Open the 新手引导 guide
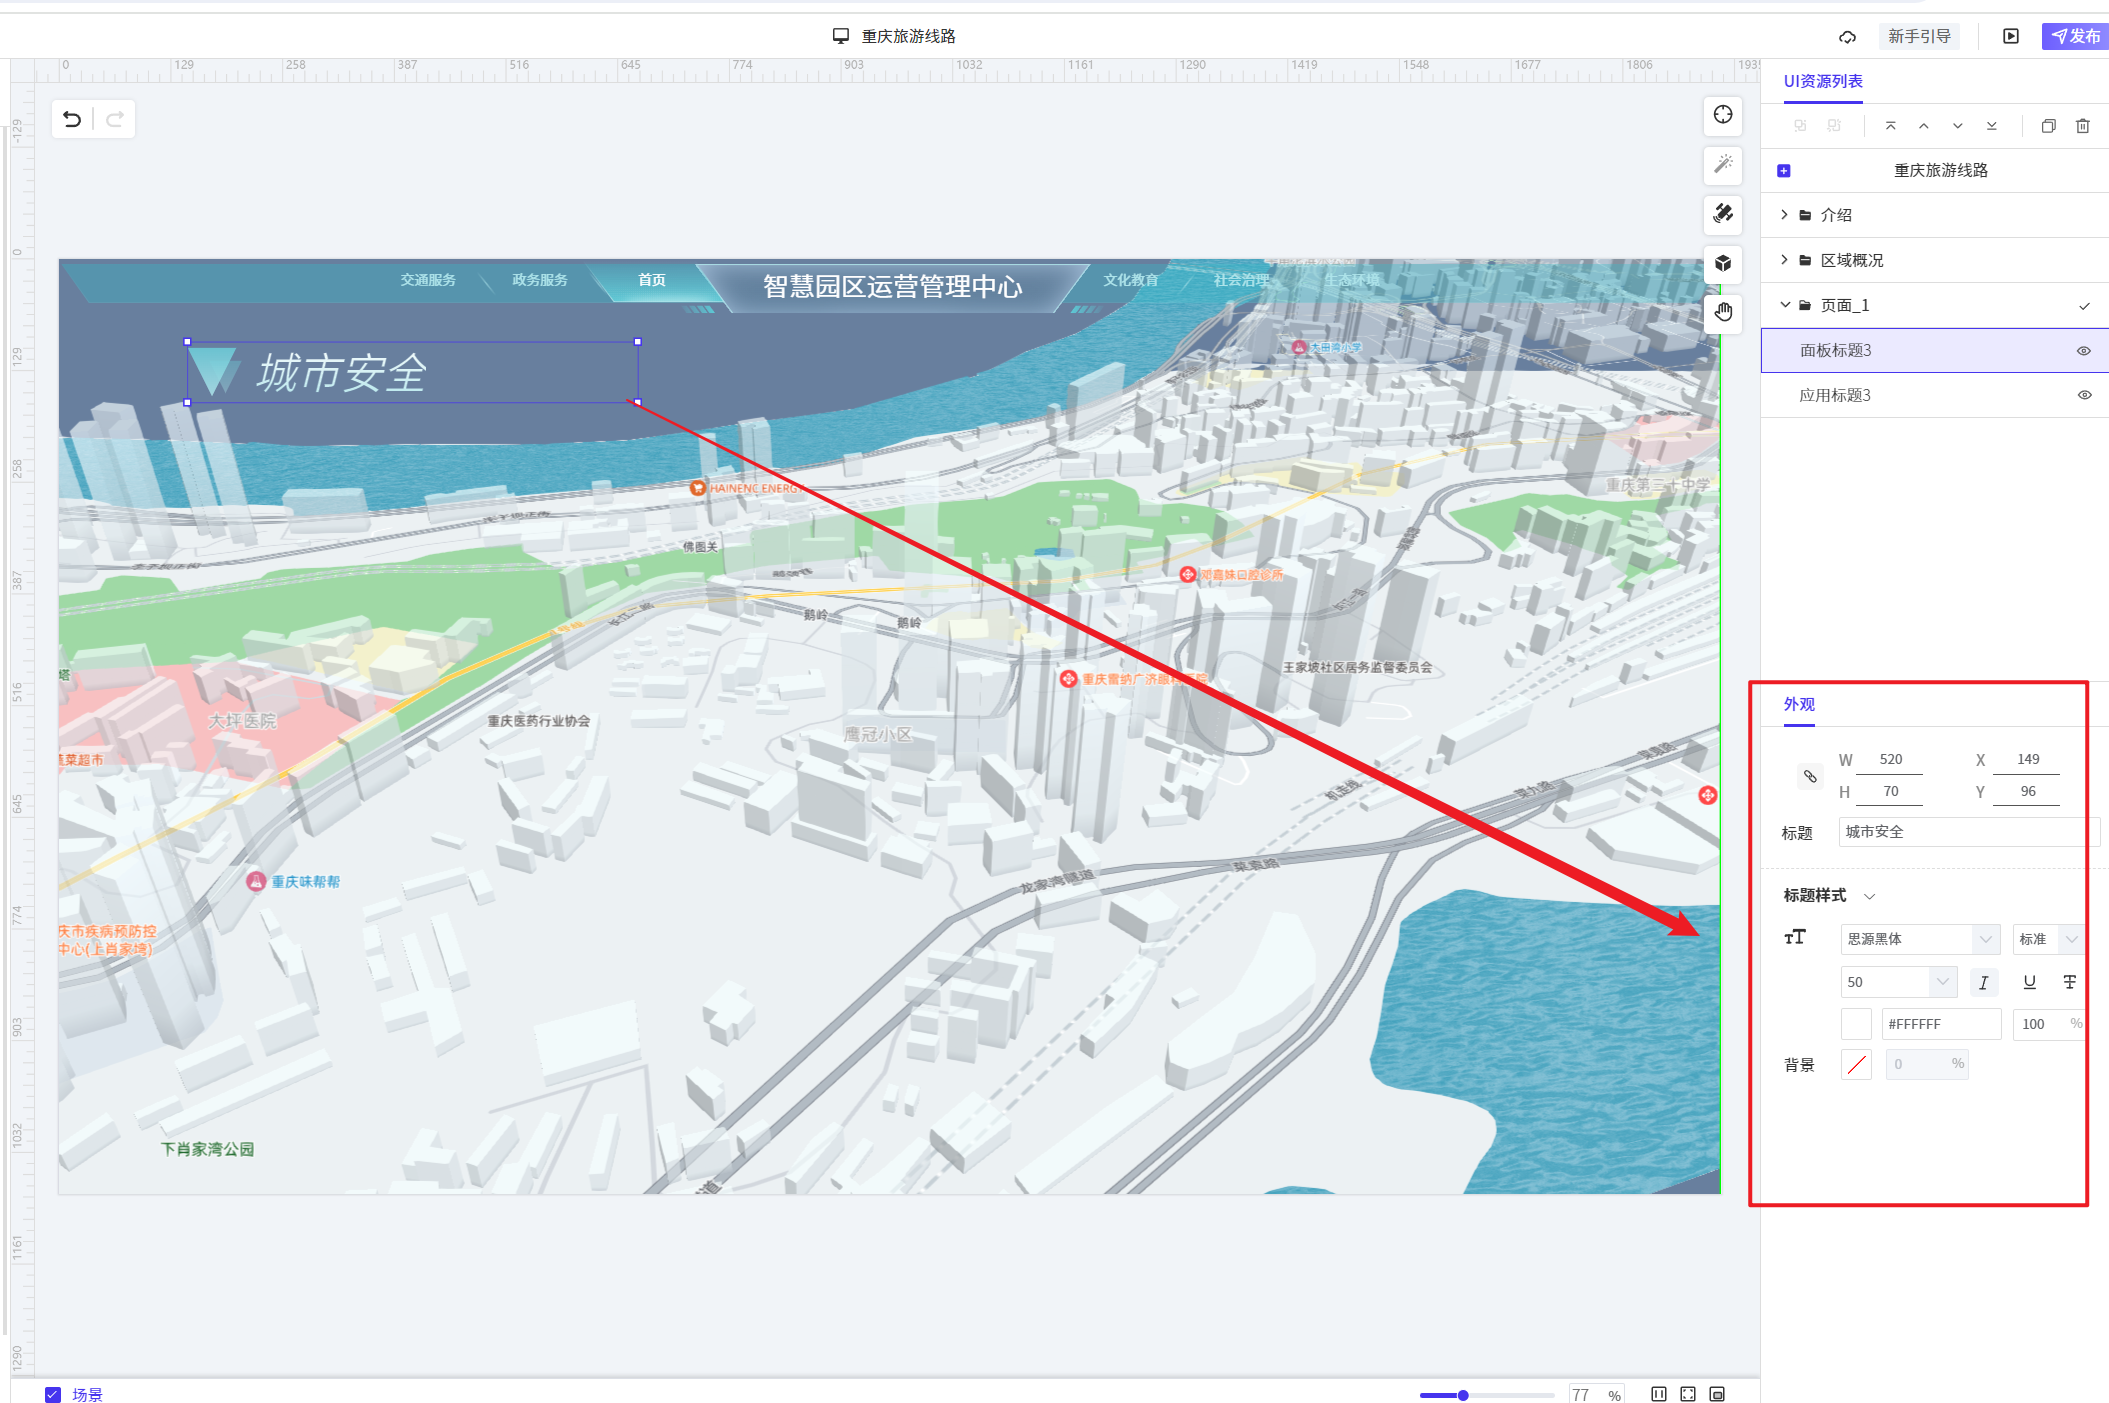The image size is (2109, 1403). (x=1919, y=36)
